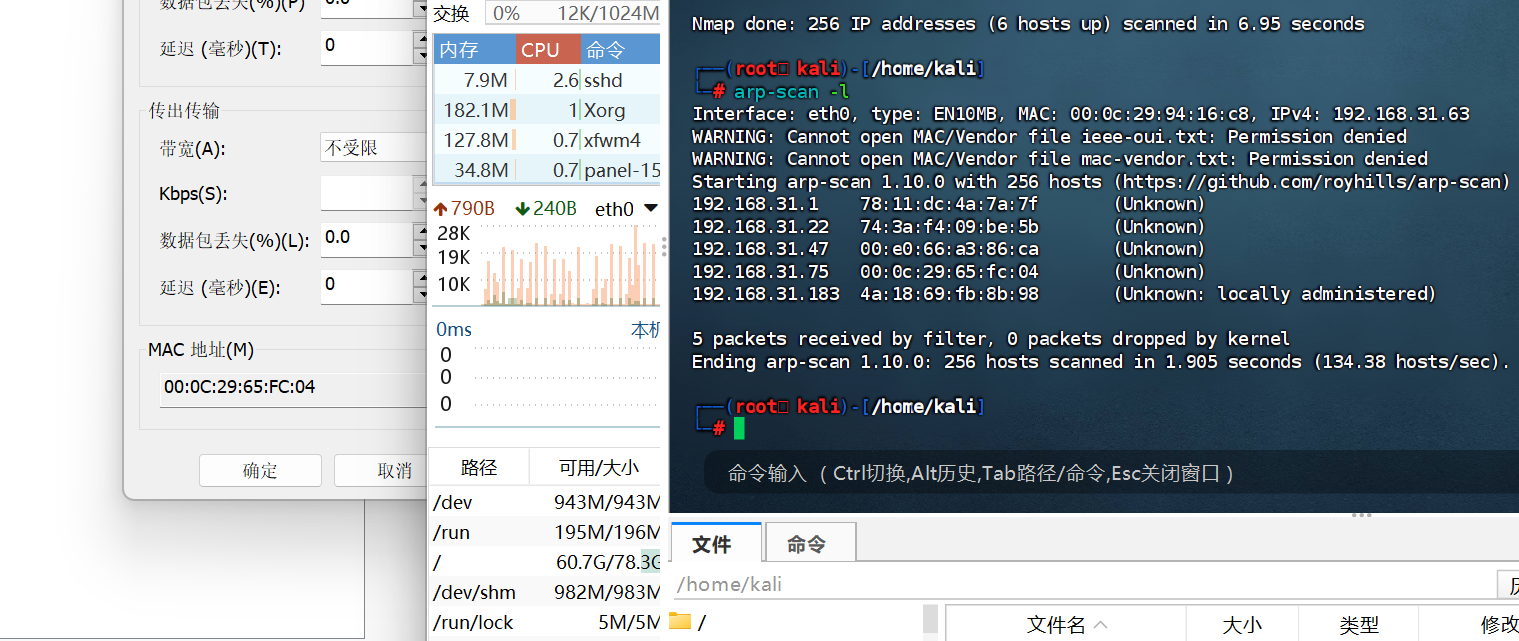Viewport: 1519px width, 641px height.
Task: Click the root folder icon in file tree
Action: (x=680, y=622)
